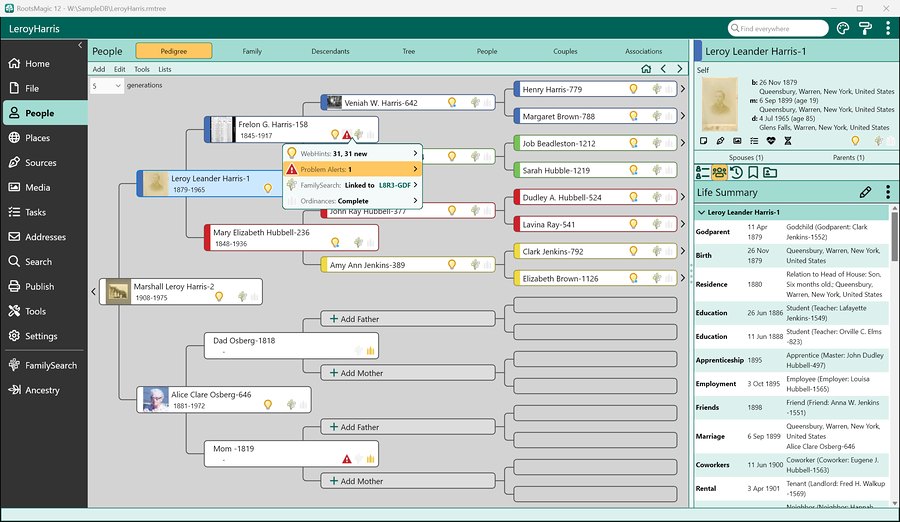Open Ancestry in the sidebar
900x522 pixels.
[45, 390]
